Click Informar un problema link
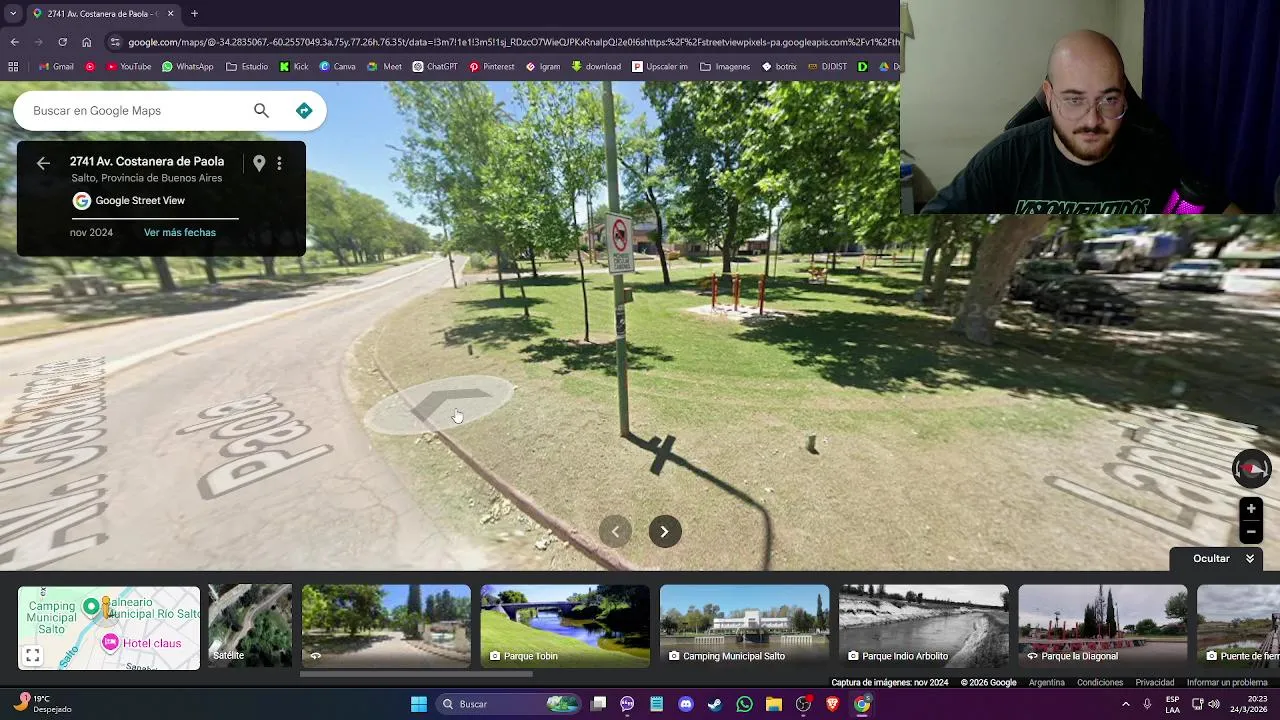This screenshot has width=1280, height=720. point(1227,683)
